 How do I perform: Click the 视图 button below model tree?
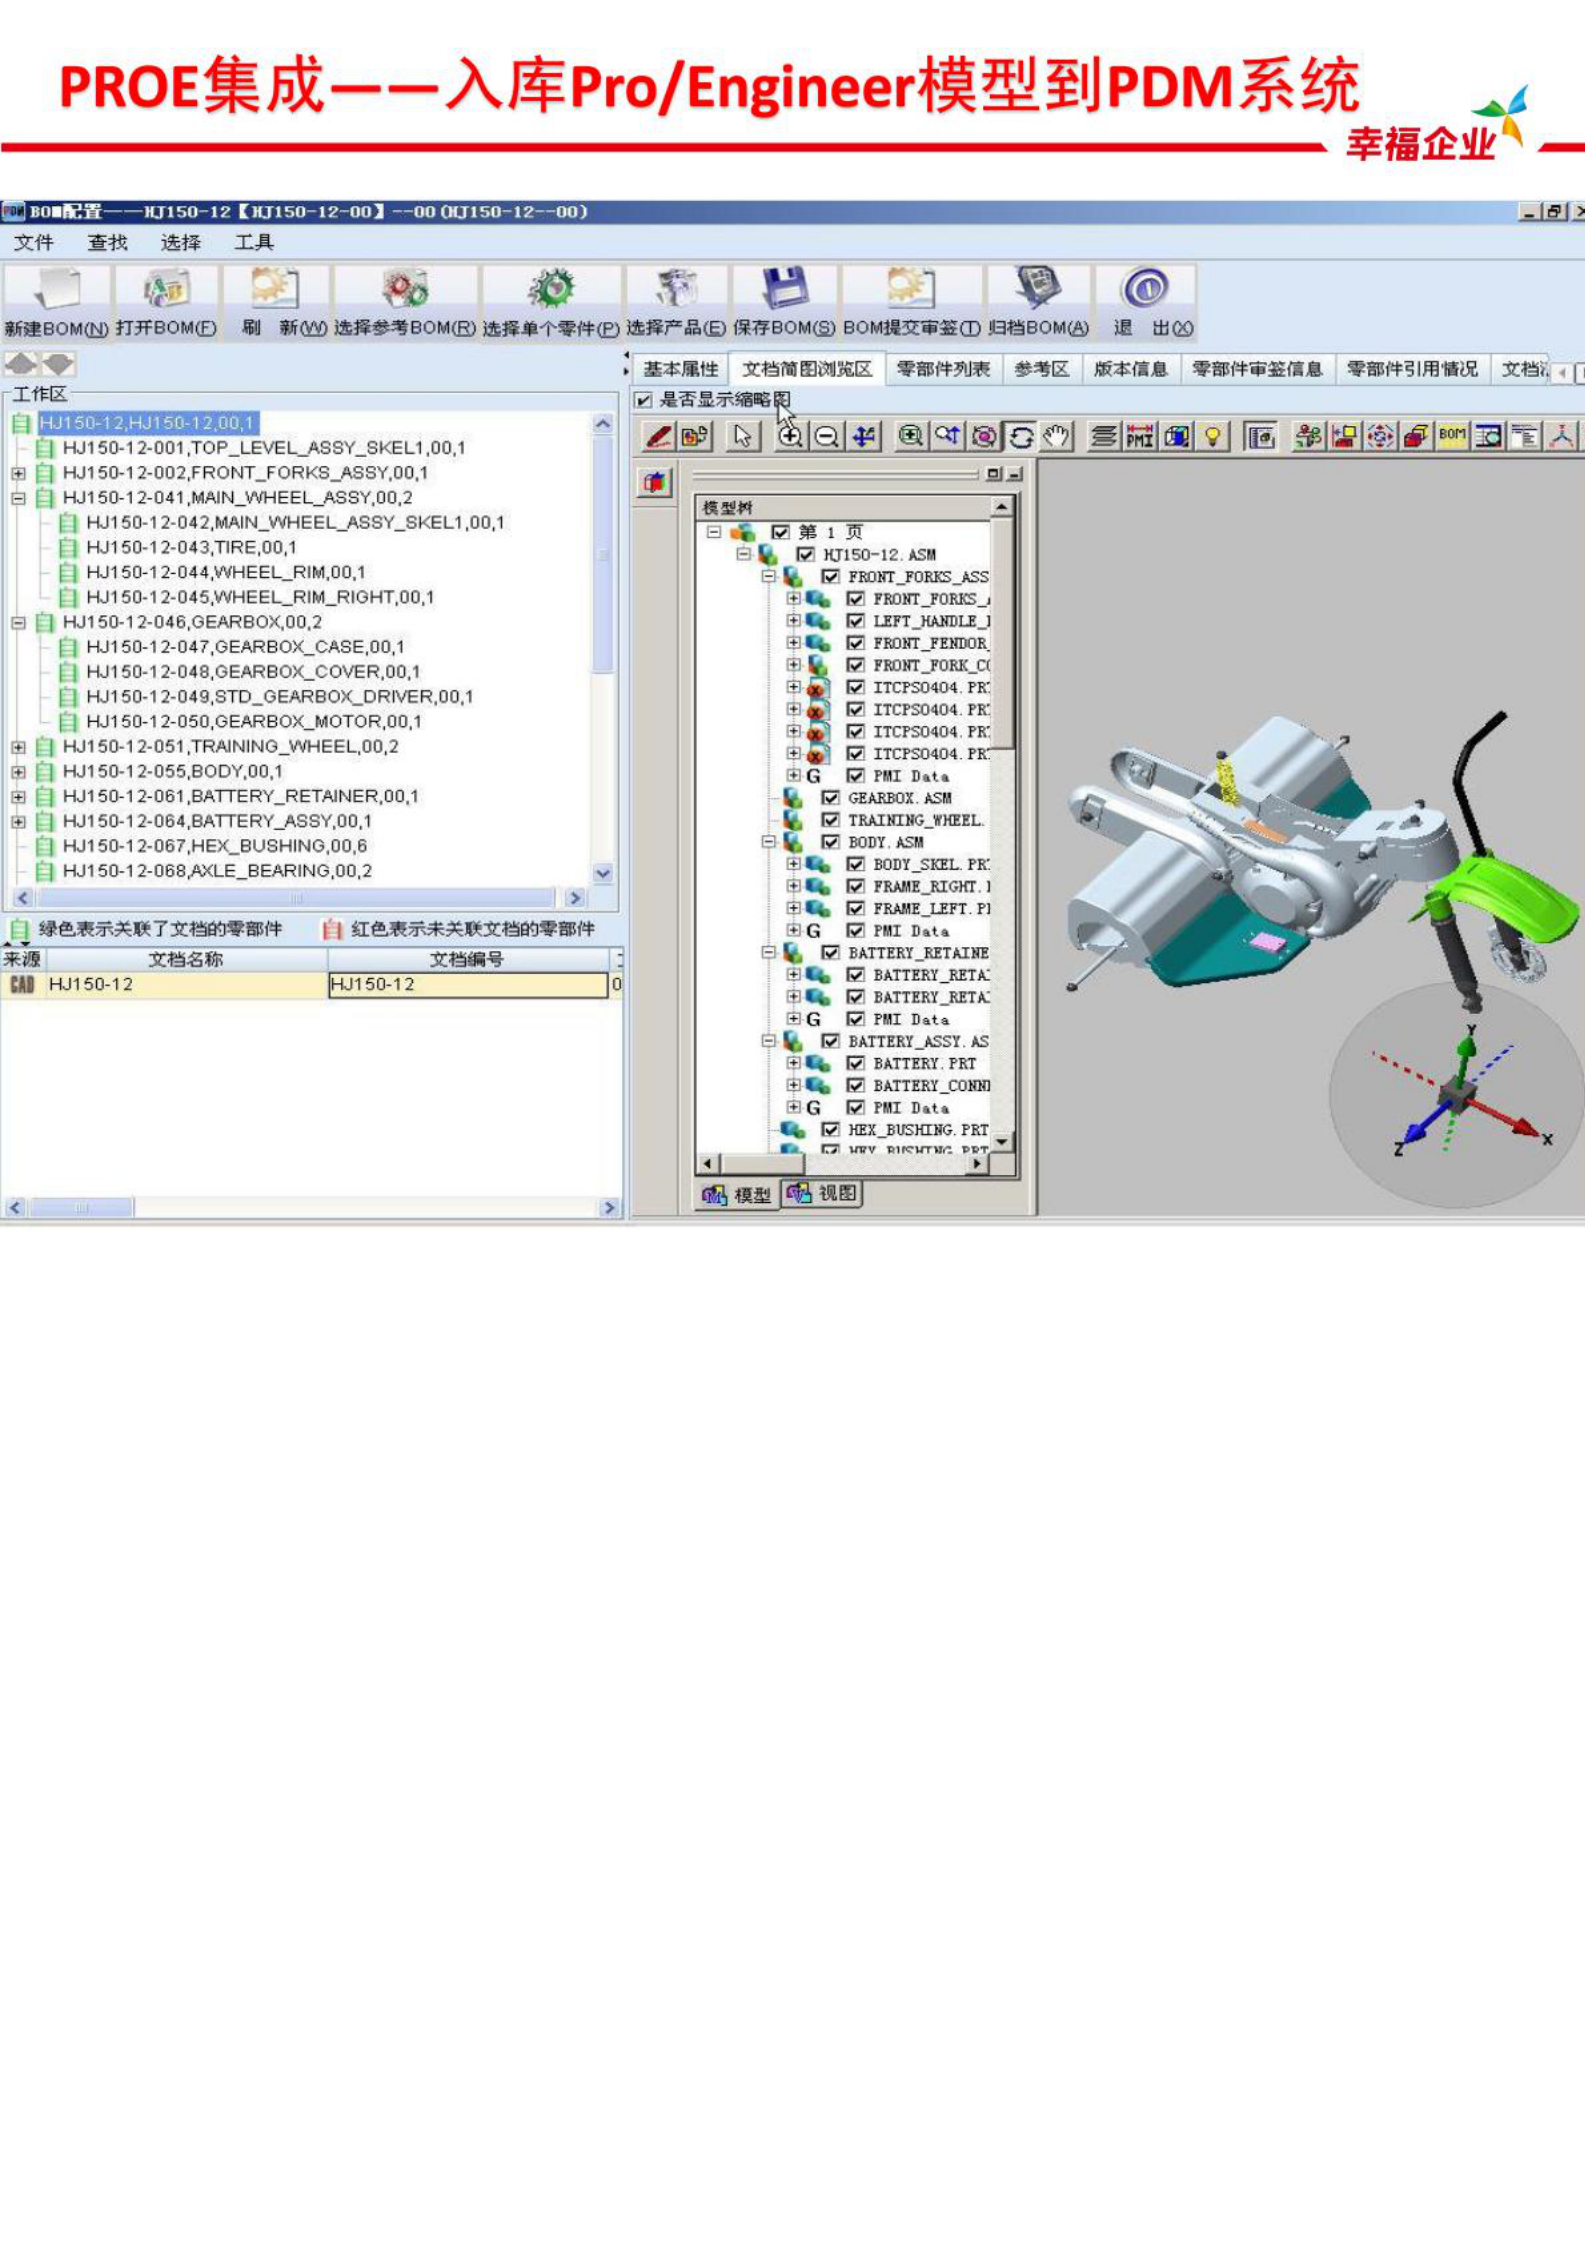(x=823, y=1193)
